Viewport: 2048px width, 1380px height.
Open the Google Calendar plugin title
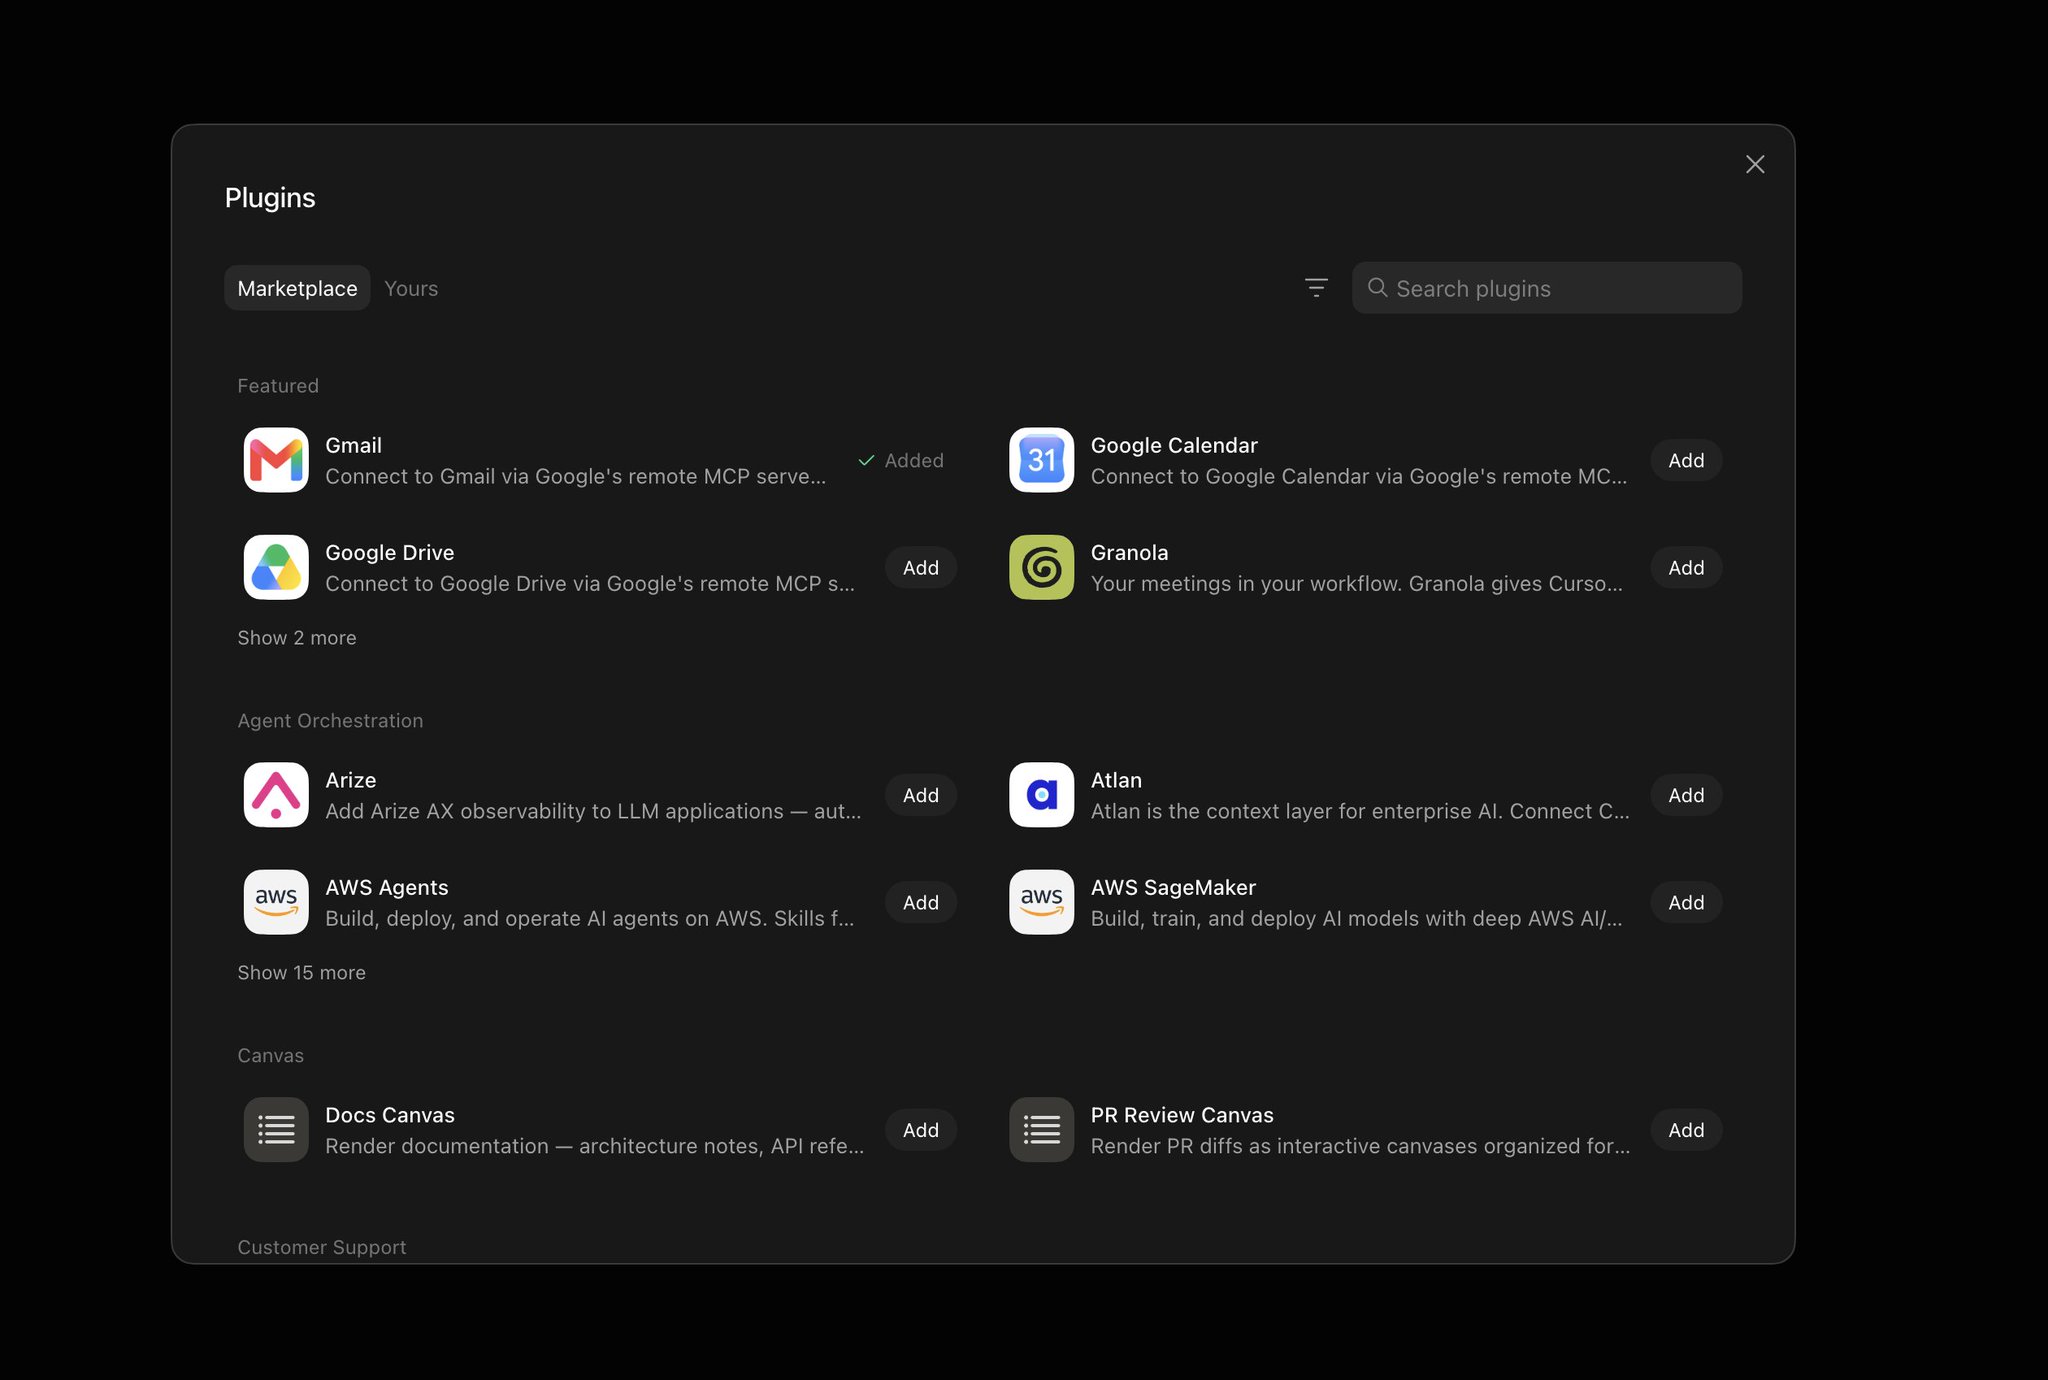click(1174, 445)
